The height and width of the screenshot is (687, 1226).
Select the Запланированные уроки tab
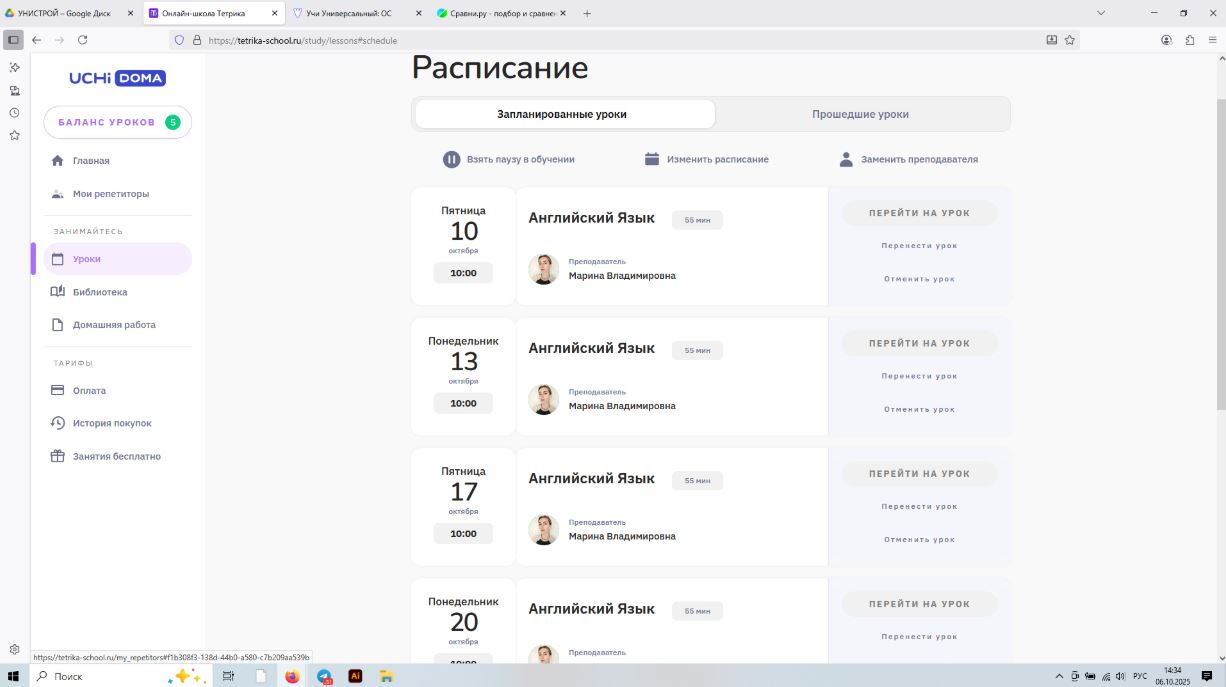click(562, 114)
